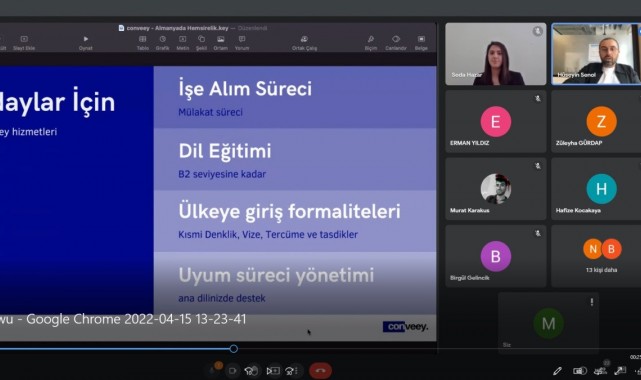Image resolution: width=641 pixels, height=380 pixels.
Task: Hang up with the red end-call button
Action: coord(320,371)
